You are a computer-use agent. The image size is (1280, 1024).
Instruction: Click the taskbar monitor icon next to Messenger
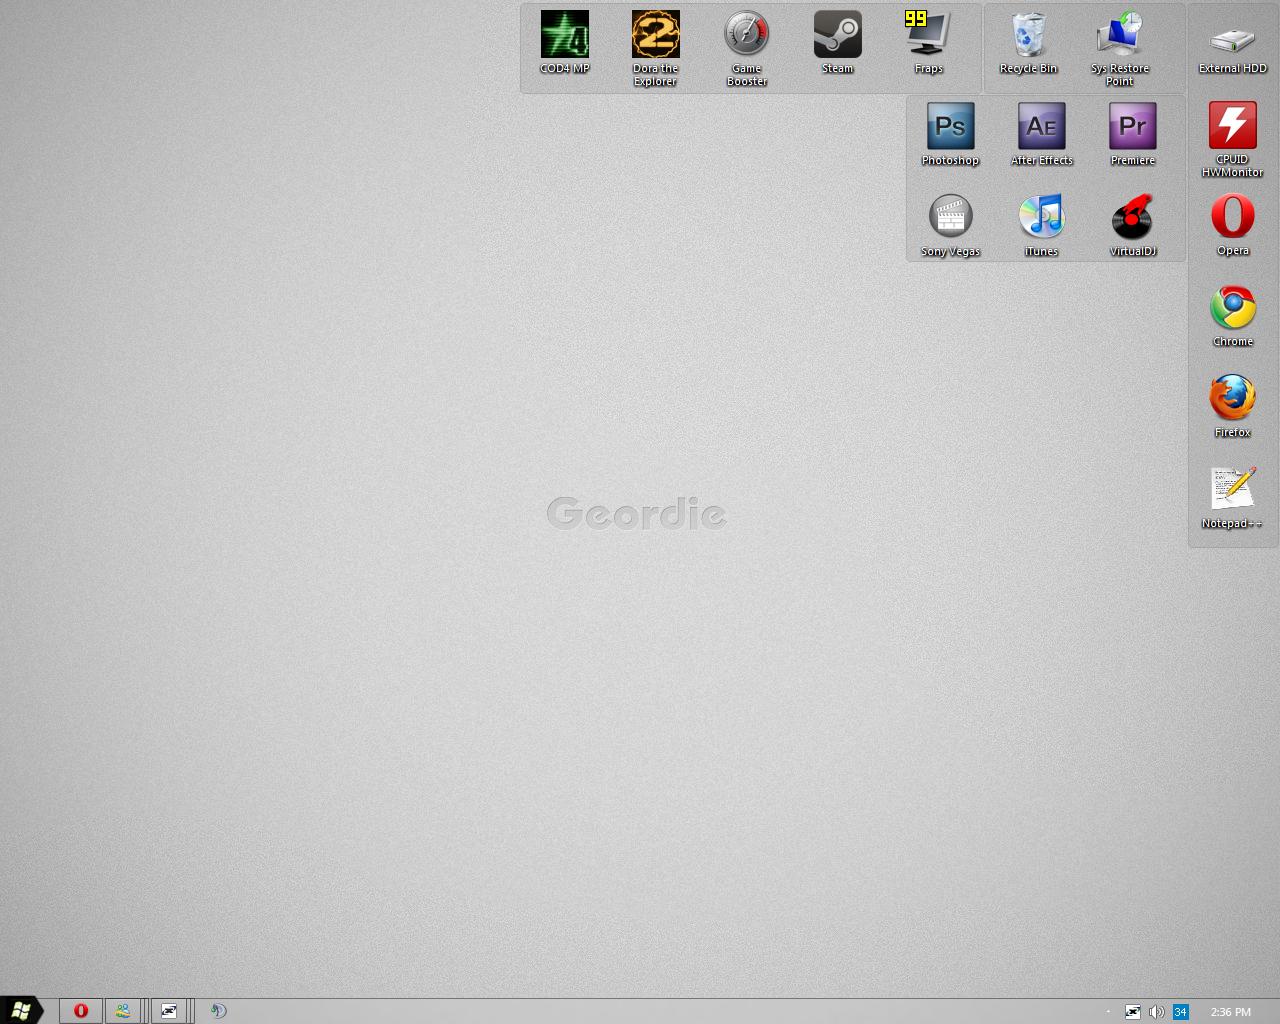point(169,1011)
